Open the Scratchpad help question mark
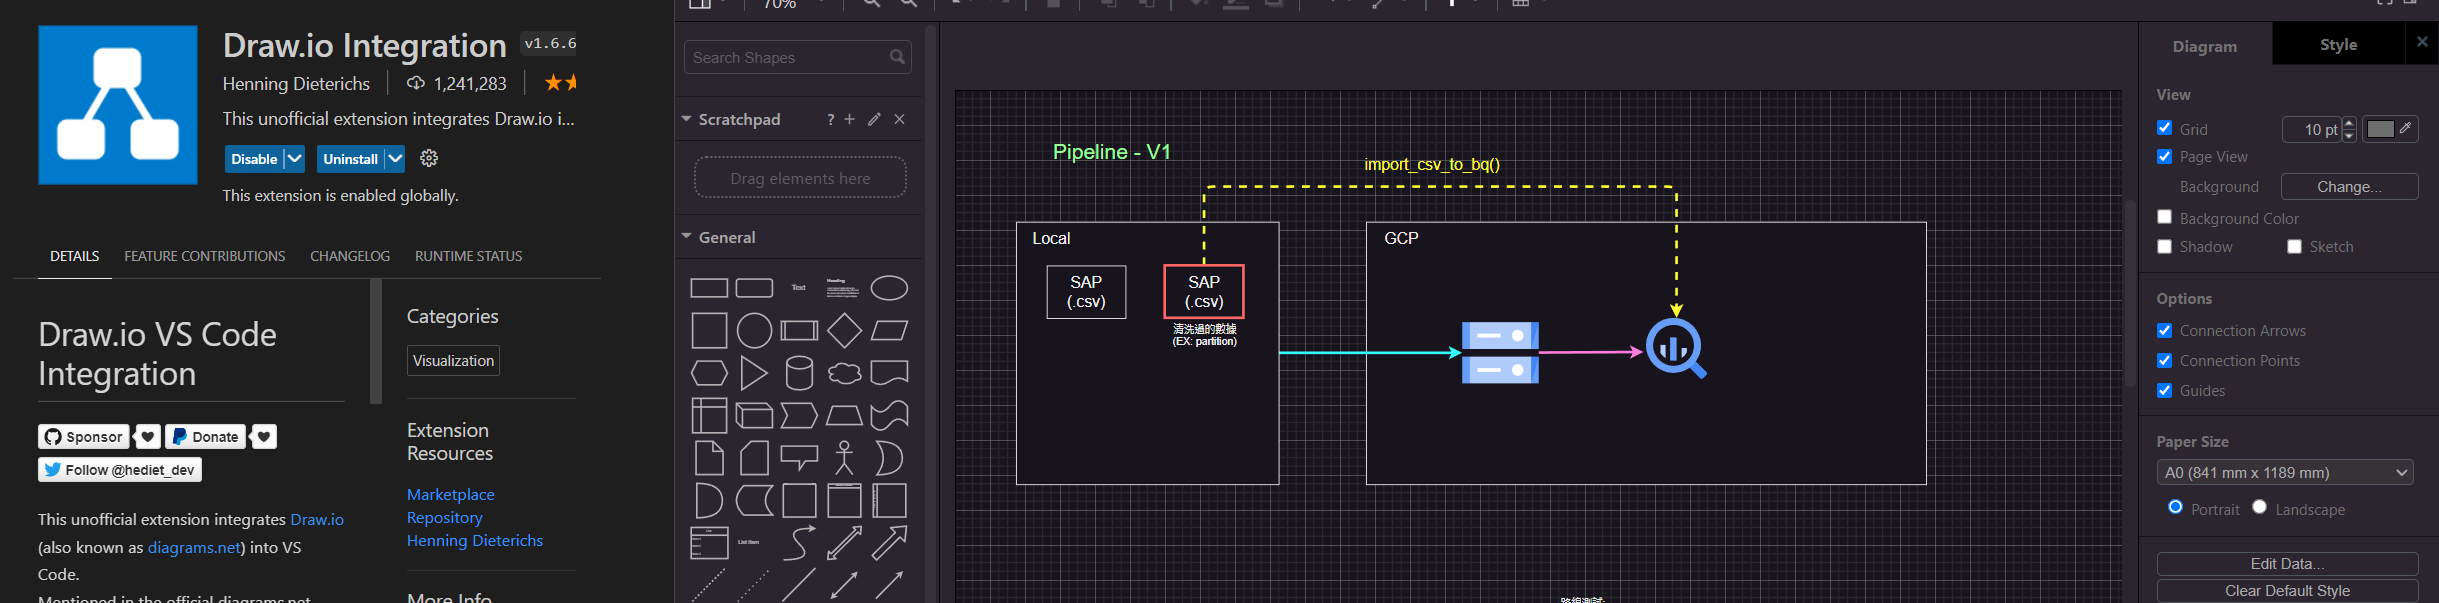This screenshot has height=603, width=2439. [830, 119]
